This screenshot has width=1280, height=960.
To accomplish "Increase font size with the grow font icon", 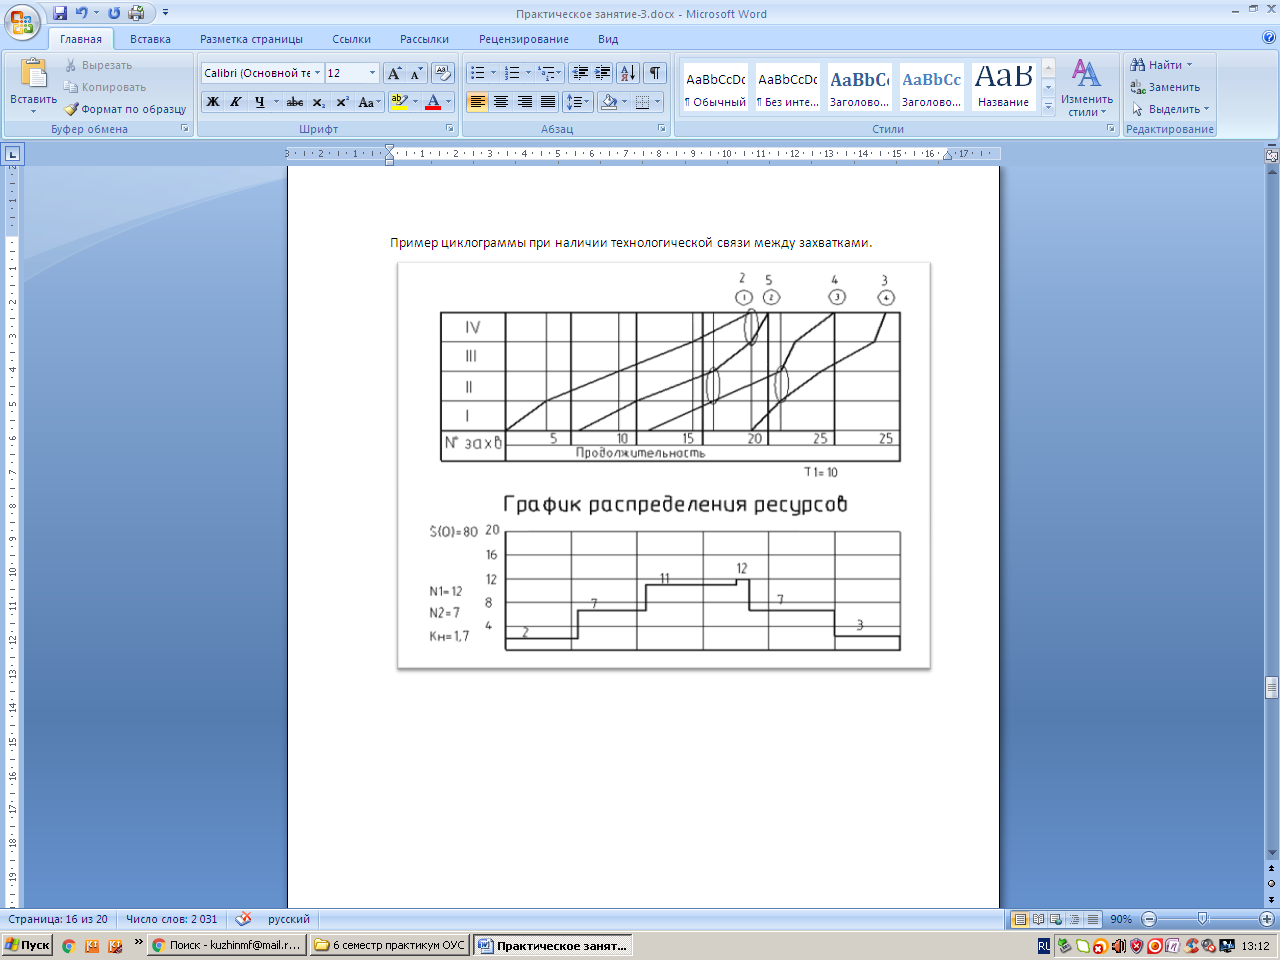I will (x=395, y=73).
